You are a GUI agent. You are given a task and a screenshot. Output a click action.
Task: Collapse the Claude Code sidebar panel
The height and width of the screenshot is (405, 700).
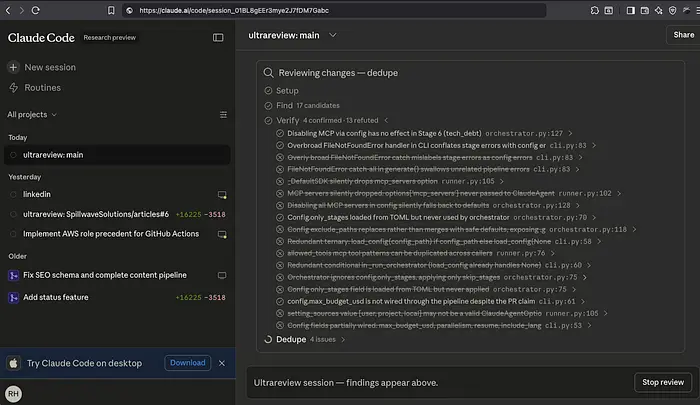point(218,38)
